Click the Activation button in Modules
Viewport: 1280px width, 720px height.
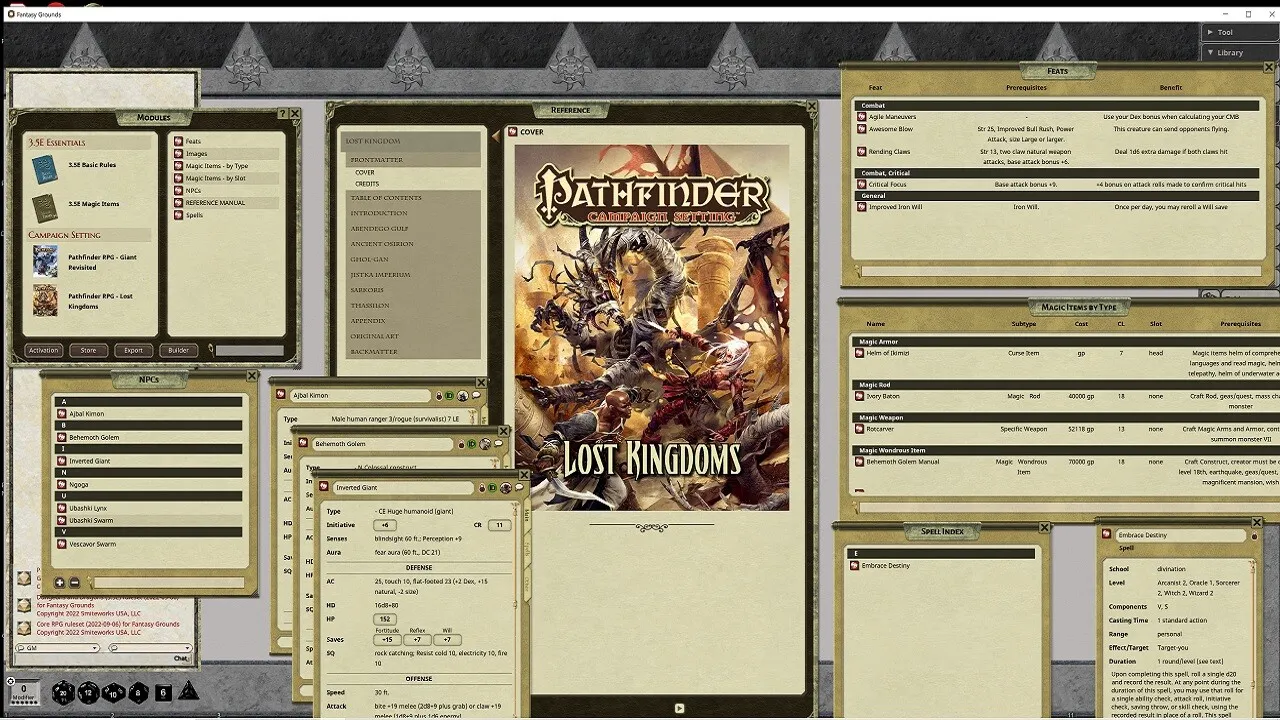[44, 350]
